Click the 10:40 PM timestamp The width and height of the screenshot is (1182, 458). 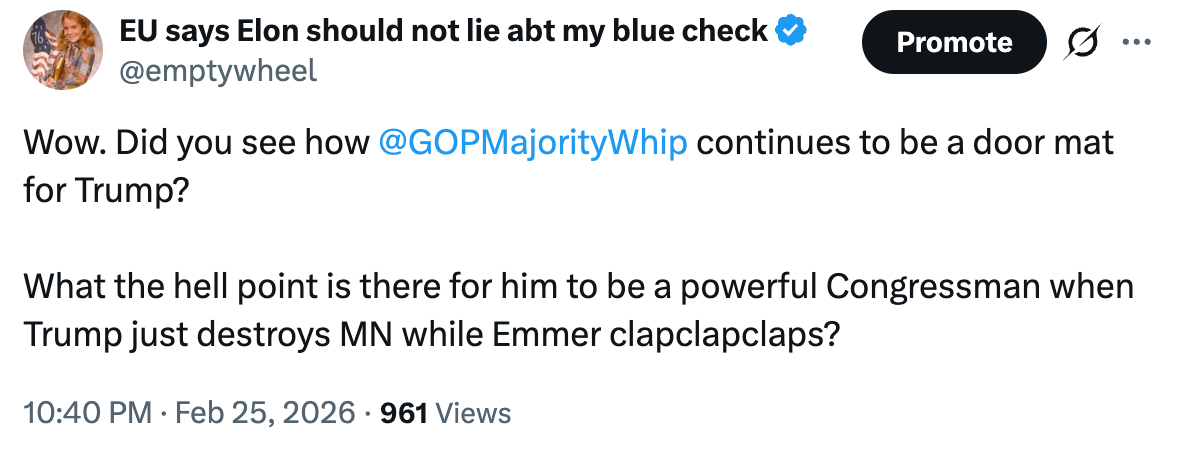pyautogui.click(x=86, y=413)
